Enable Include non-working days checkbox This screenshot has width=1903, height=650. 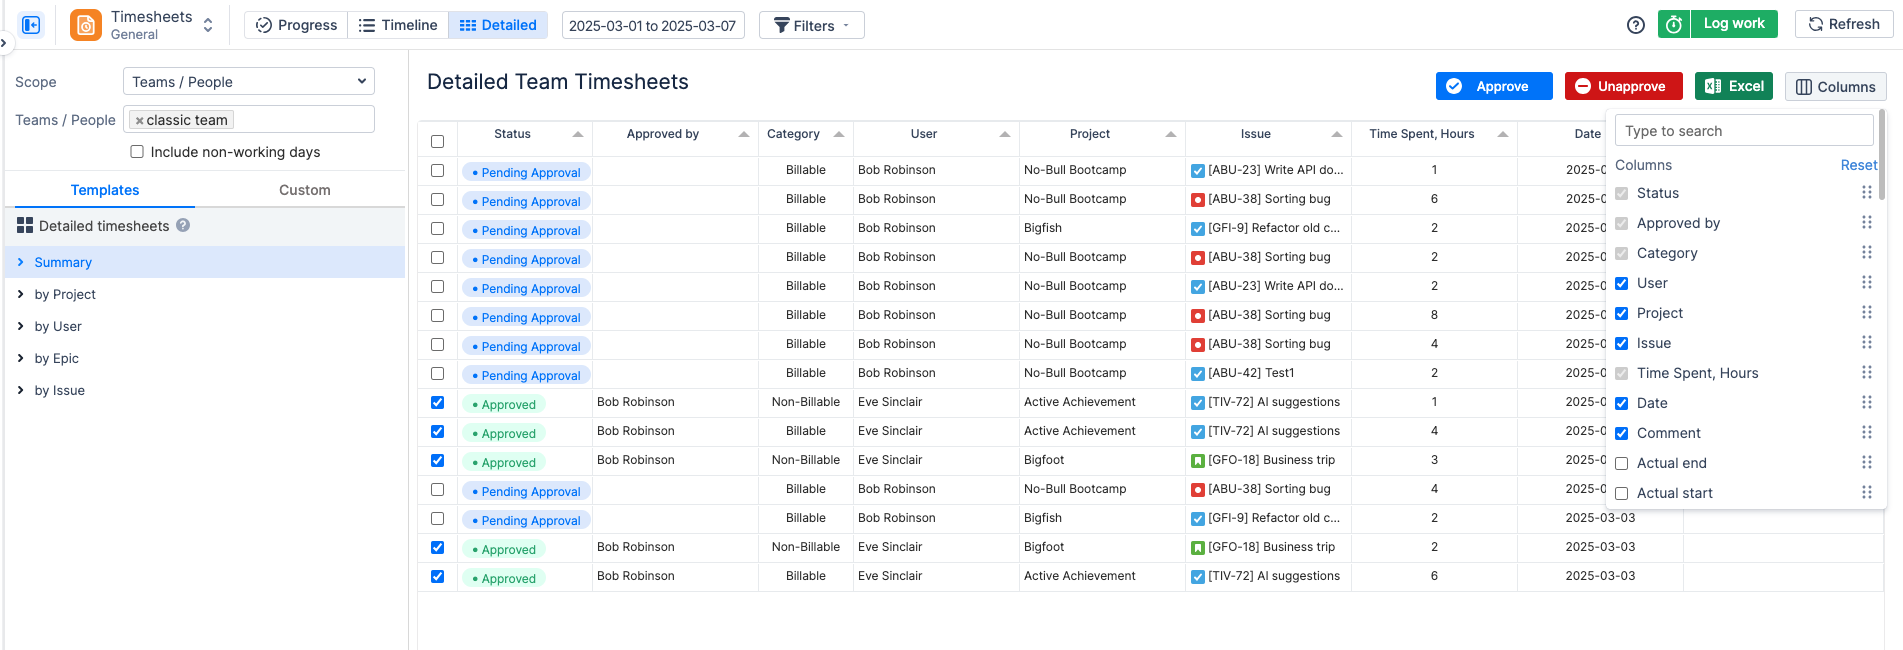[x=137, y=152]
